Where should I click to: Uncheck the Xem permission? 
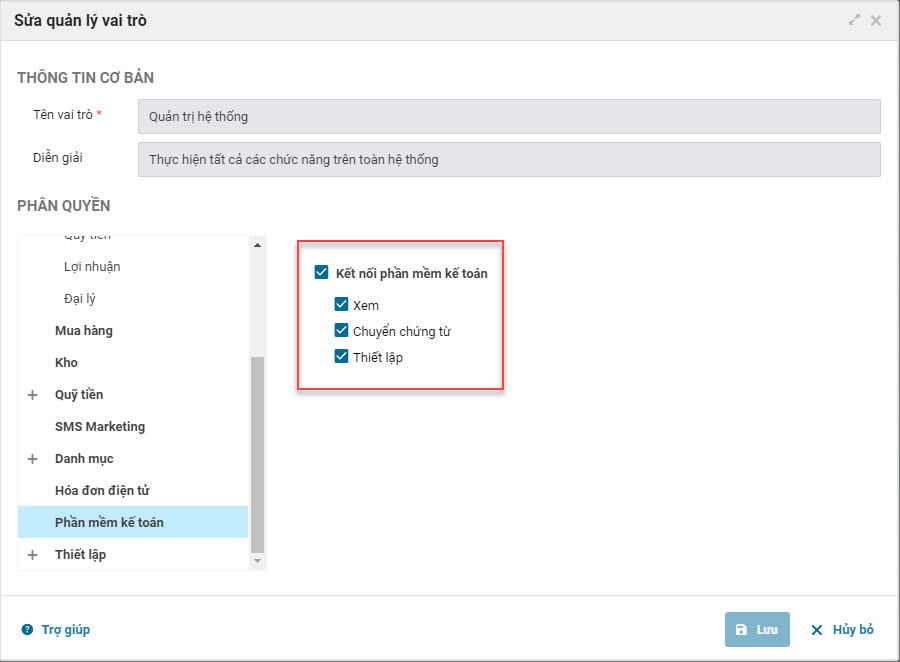click(341, 305)
